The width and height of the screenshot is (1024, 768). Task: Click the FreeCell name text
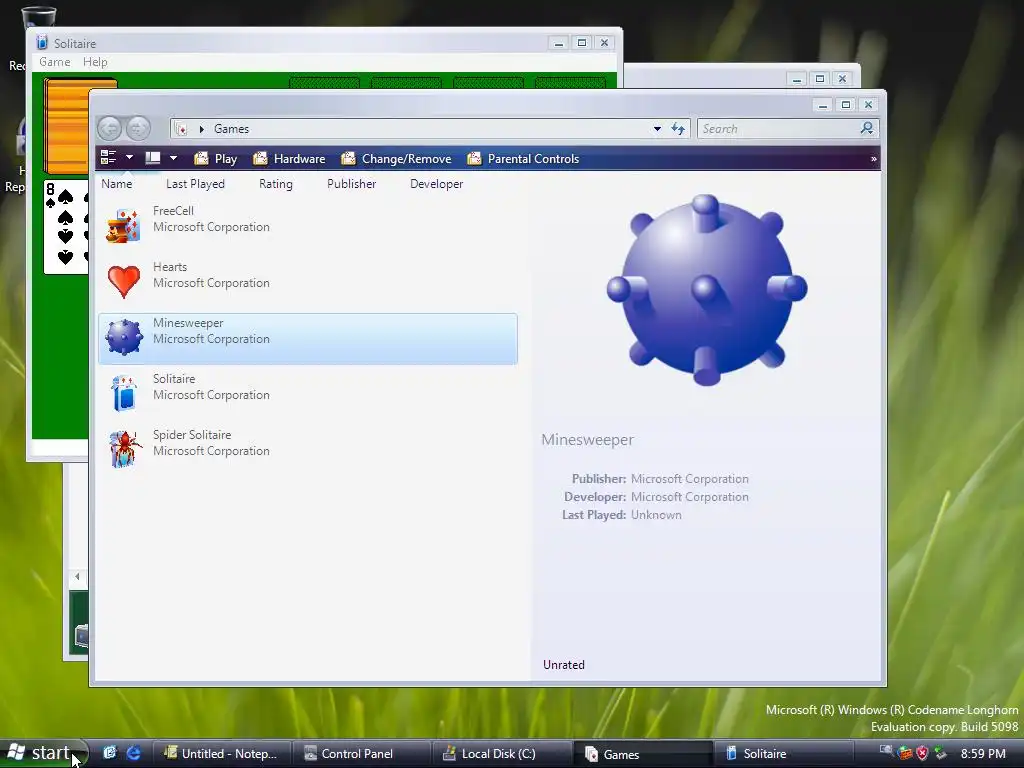tap(173, 211)
